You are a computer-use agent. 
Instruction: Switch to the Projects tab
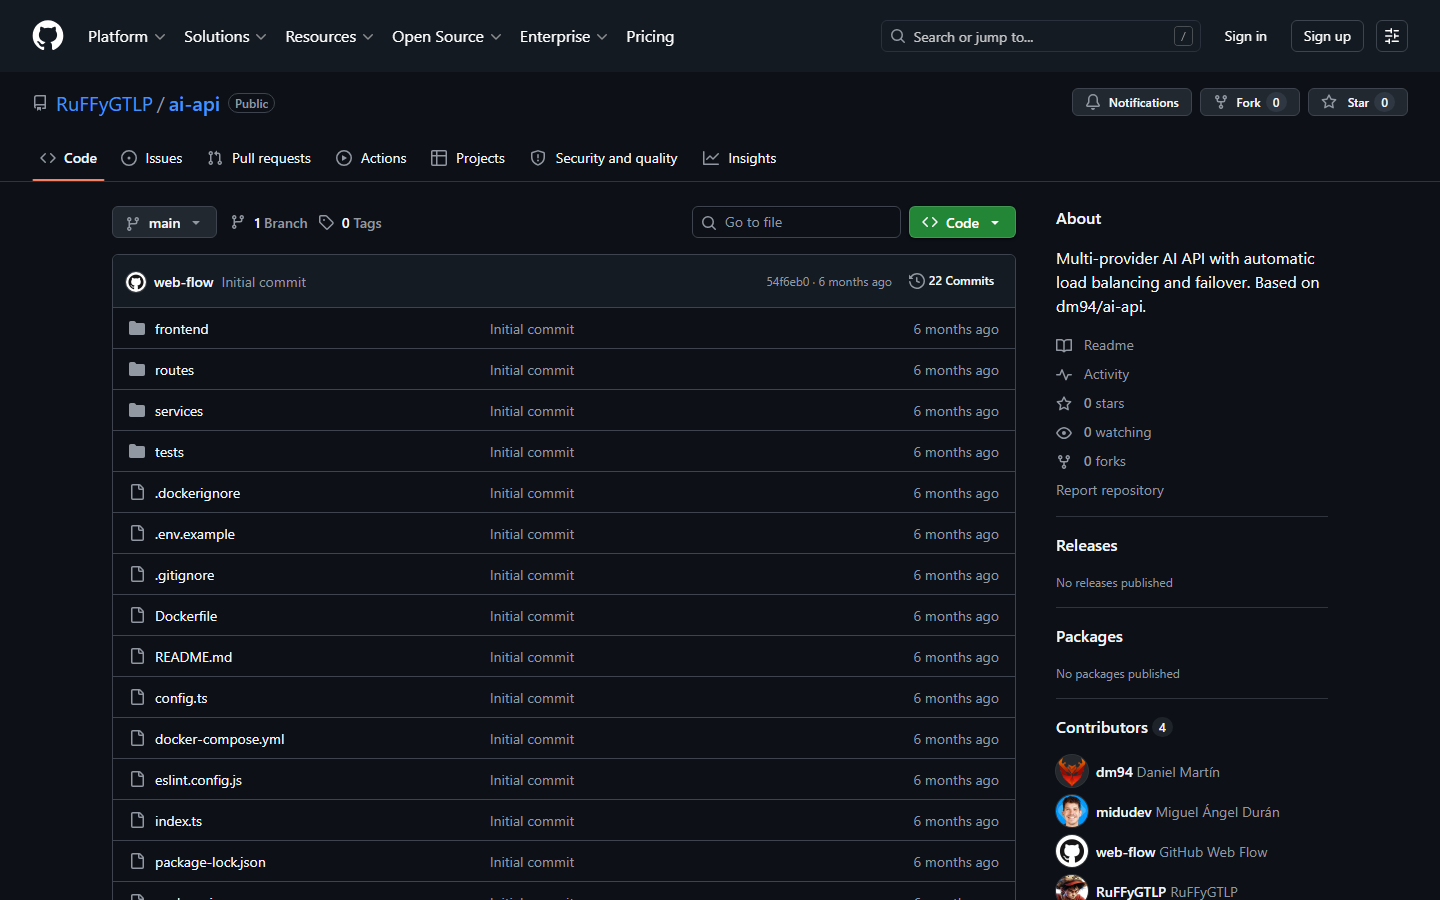pos(468,158)
